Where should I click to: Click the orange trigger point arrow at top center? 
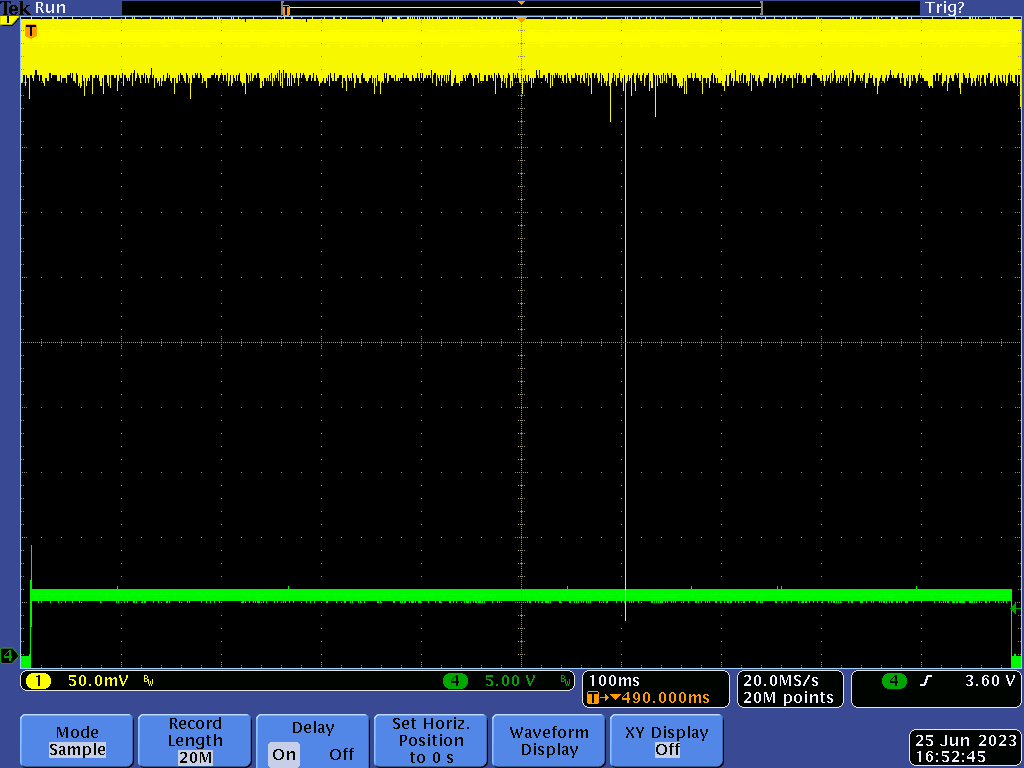pos(521,5)
